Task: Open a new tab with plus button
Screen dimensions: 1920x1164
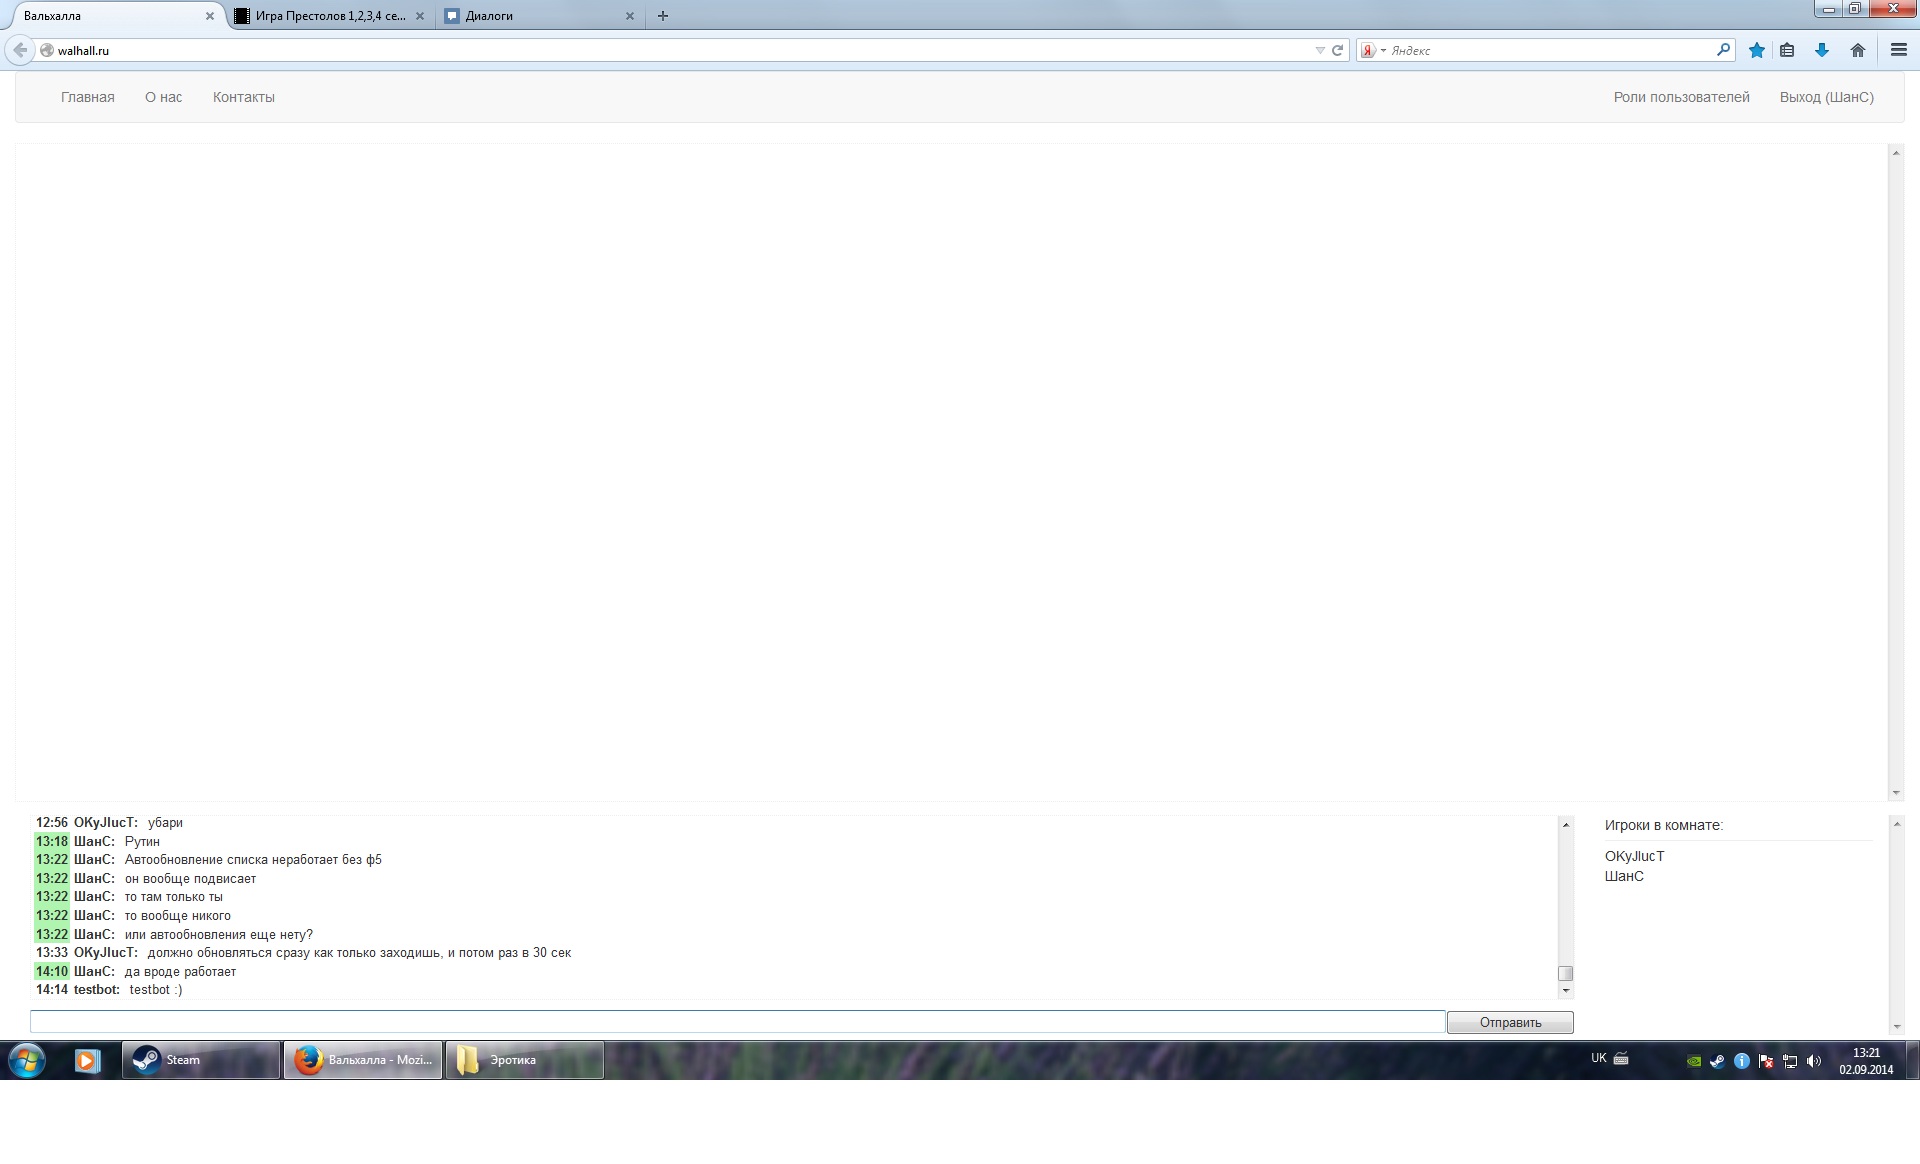Action: coord(662,16)
